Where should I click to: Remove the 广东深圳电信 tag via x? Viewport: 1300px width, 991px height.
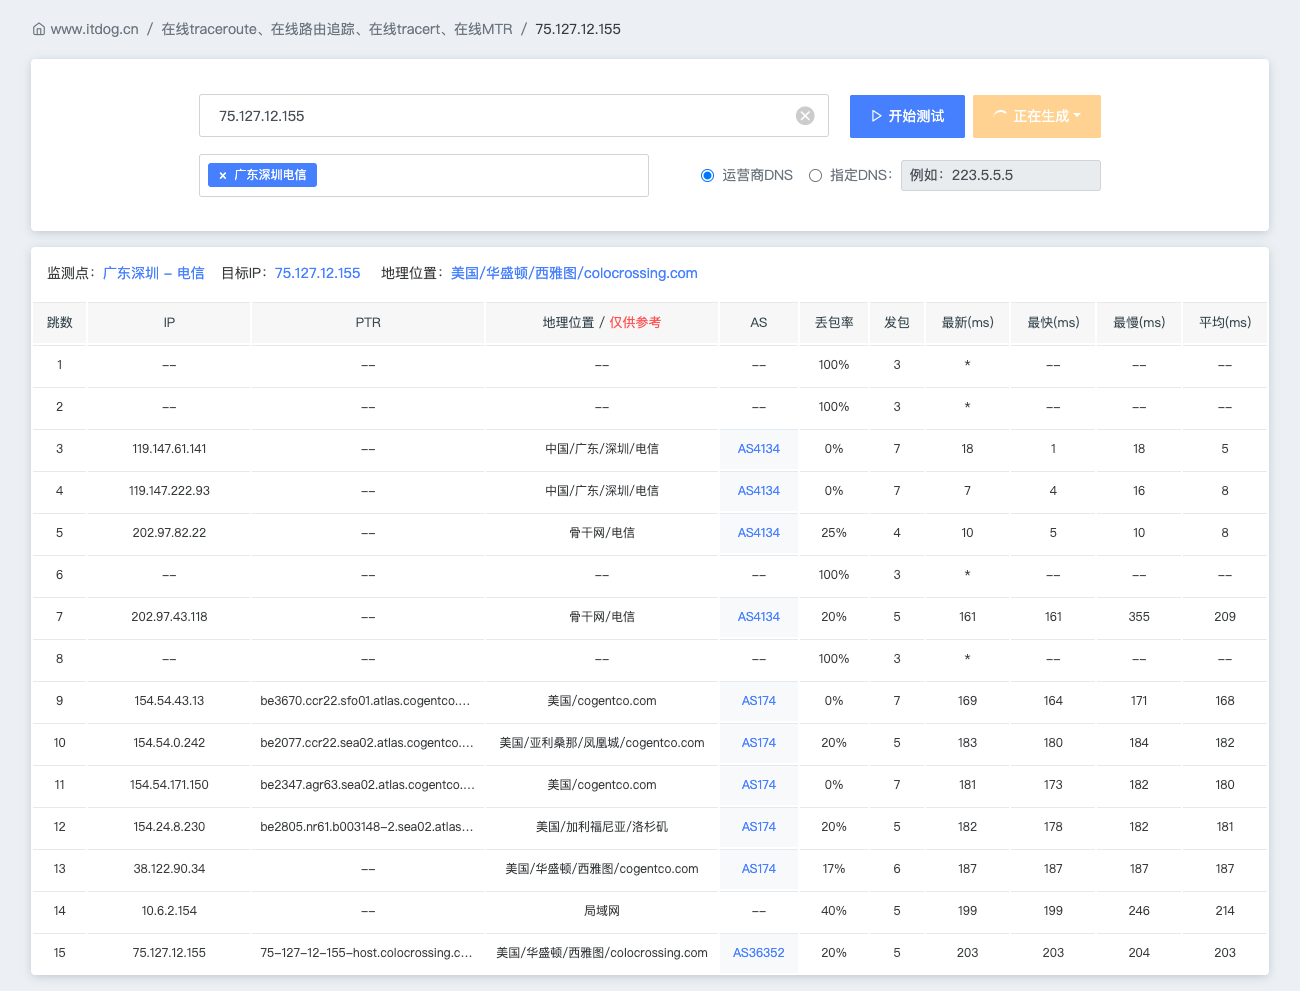tap(222, 175)
